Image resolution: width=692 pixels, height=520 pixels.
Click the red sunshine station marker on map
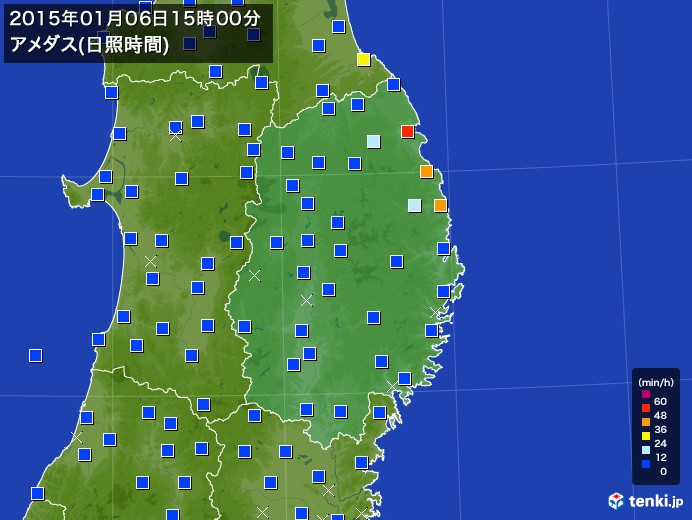407,131
